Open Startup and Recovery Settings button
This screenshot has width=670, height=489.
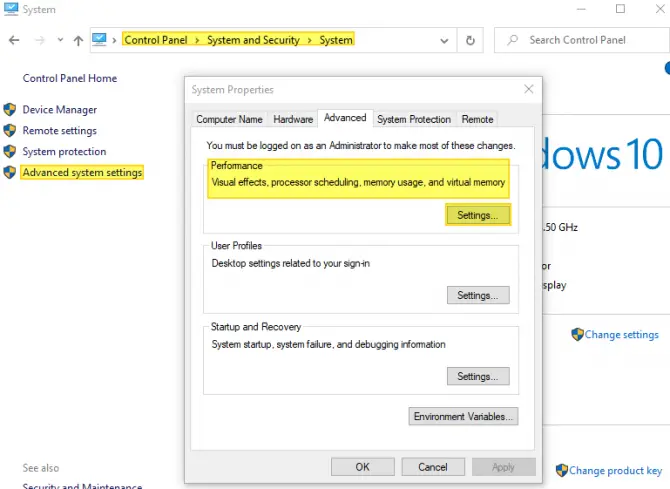pyautogui.click(x=478, y=377)
